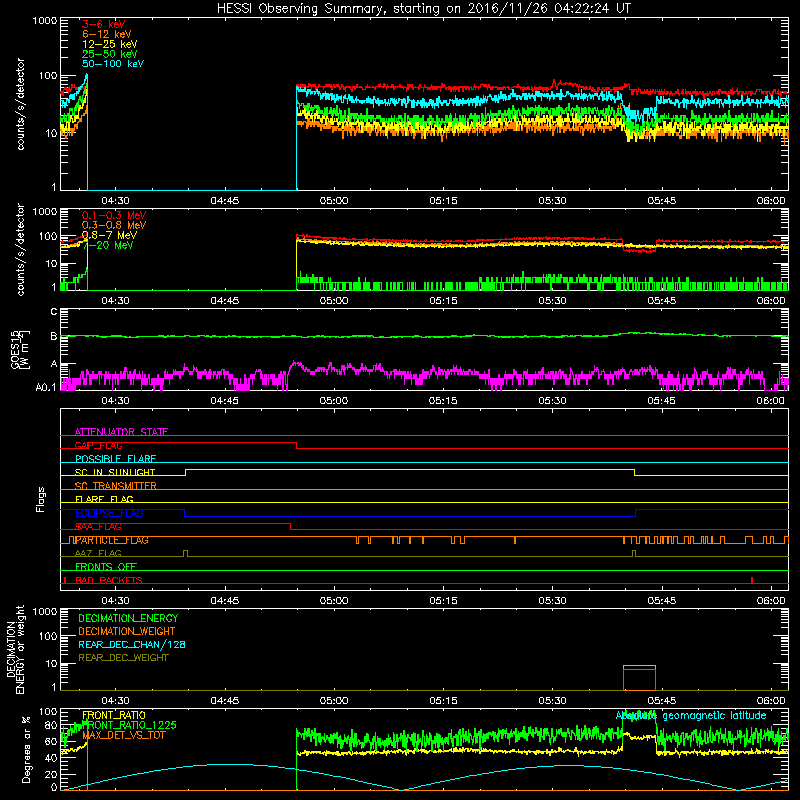Click counts/s/detector axis title of MeV panel
The height and width of the screenshot is (800, 800).
[20, 249]
